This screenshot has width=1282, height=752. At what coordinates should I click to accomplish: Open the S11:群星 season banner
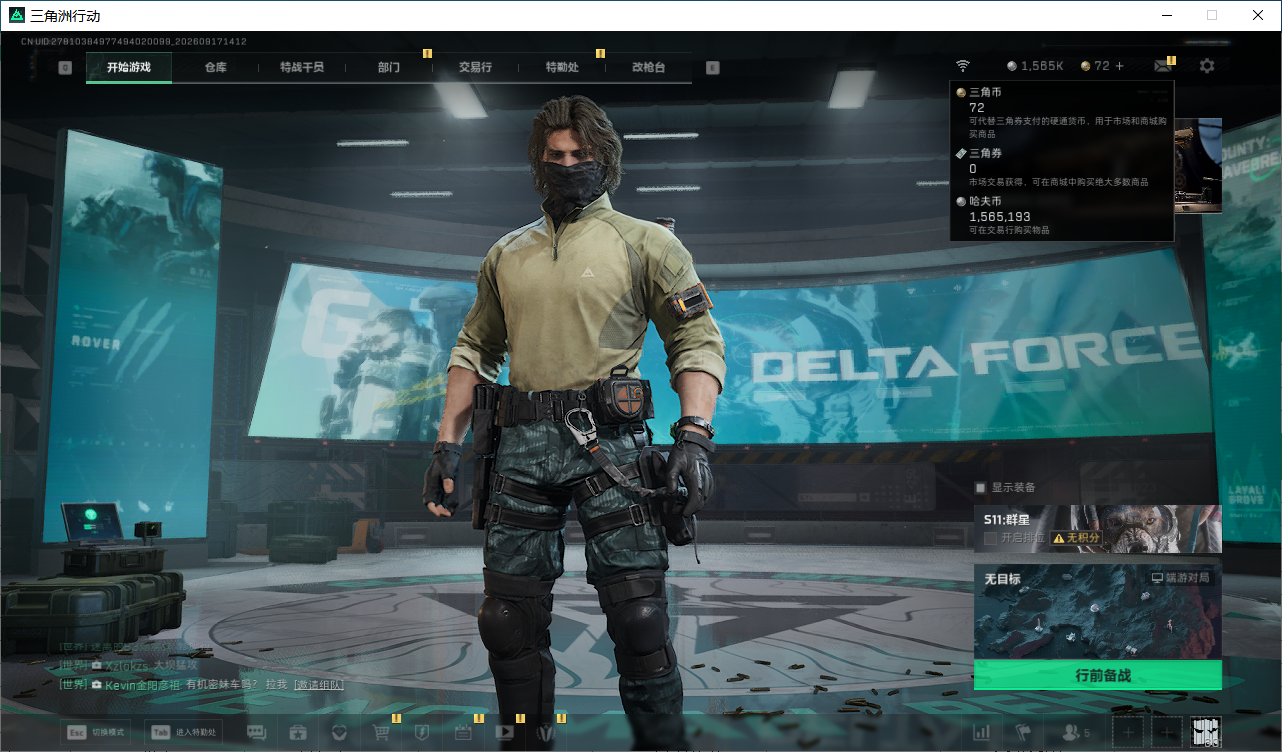coord(1098,529)
